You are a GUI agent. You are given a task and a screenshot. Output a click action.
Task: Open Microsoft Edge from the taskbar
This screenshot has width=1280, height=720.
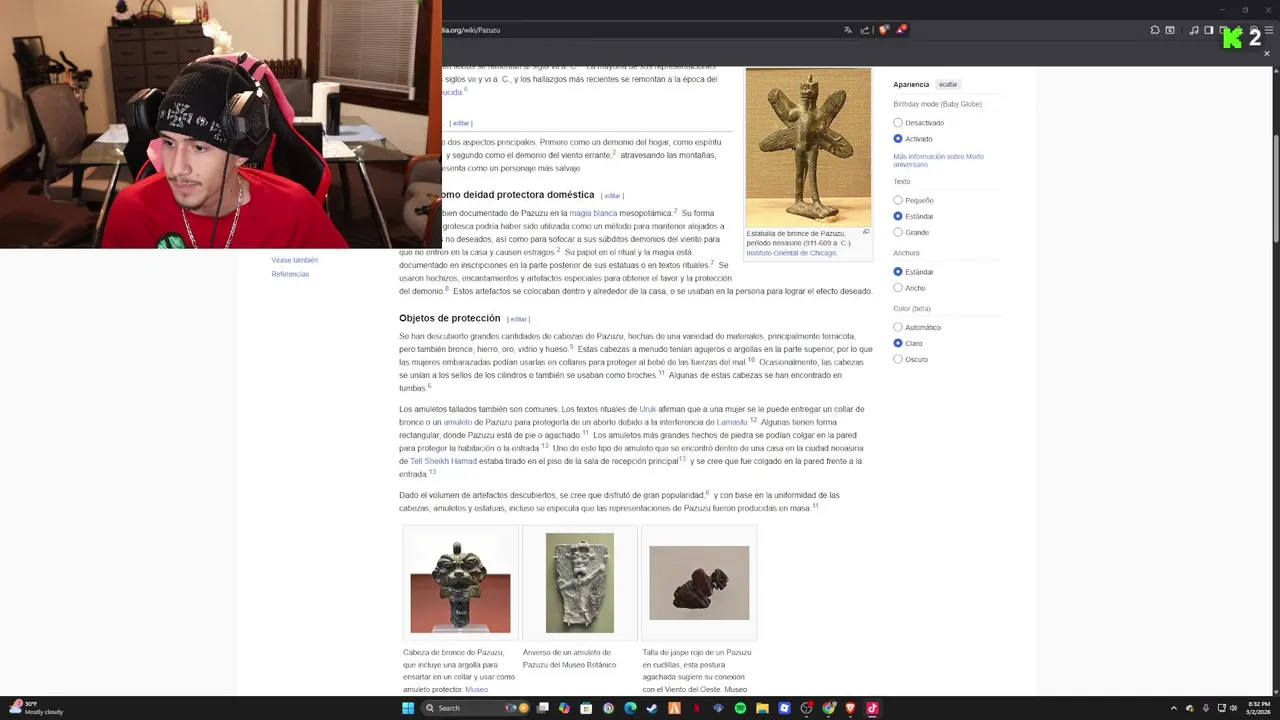tap(630, 708)
